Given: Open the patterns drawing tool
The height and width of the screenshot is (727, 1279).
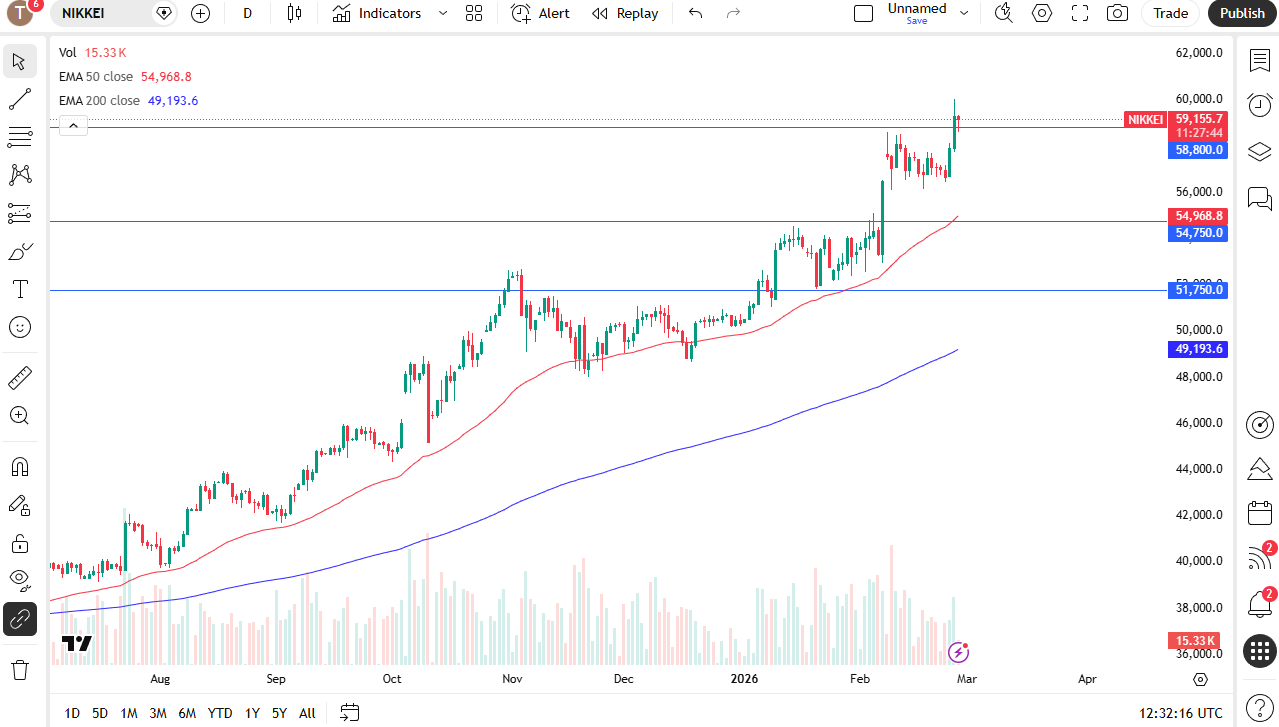Looking at the screenshot, I should pos(19,175).
